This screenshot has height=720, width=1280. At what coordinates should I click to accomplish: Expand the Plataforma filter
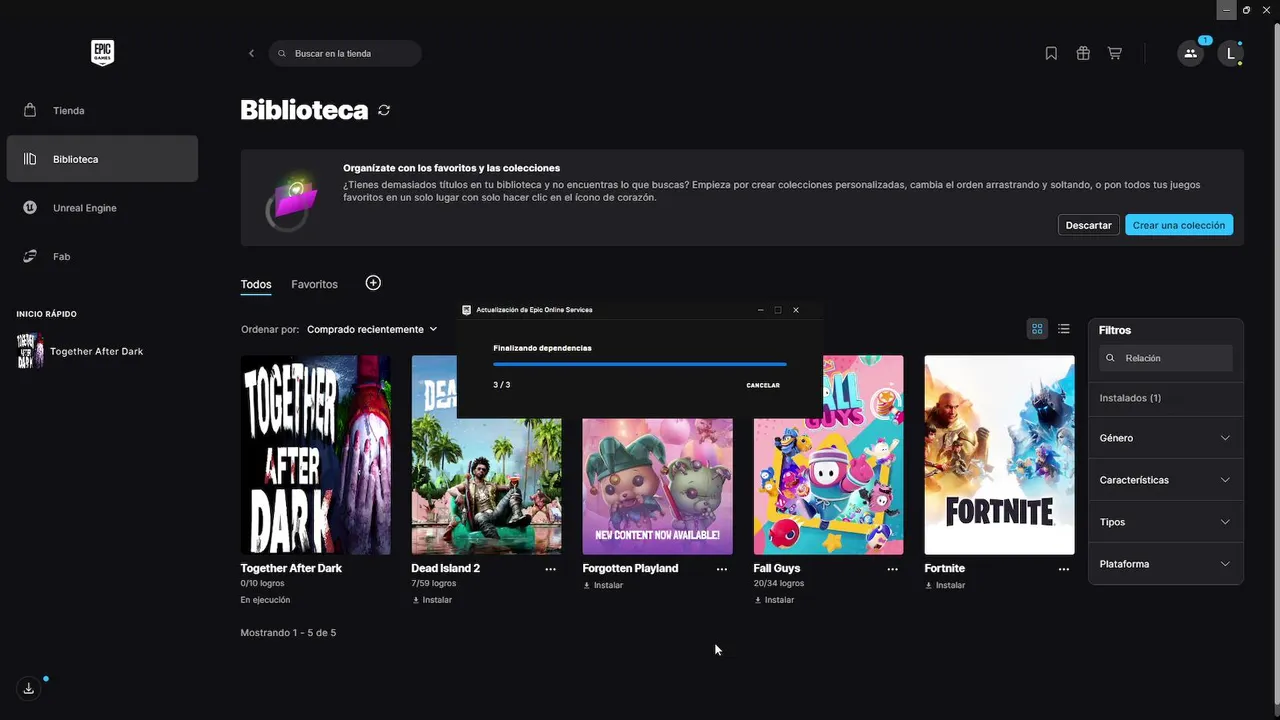[1166, 564]
